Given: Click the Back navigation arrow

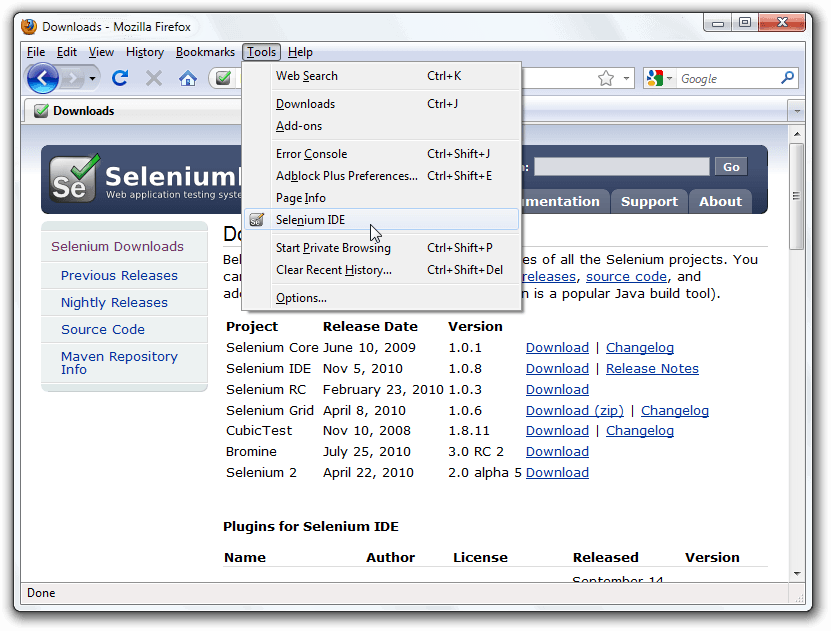Looking at the screenshot, I should pos(42,77).
